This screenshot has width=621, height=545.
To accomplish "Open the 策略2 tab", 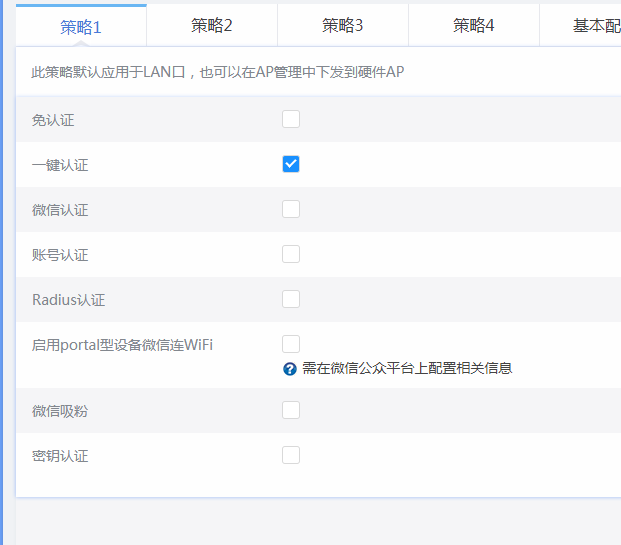I will [x=212, y=26].
